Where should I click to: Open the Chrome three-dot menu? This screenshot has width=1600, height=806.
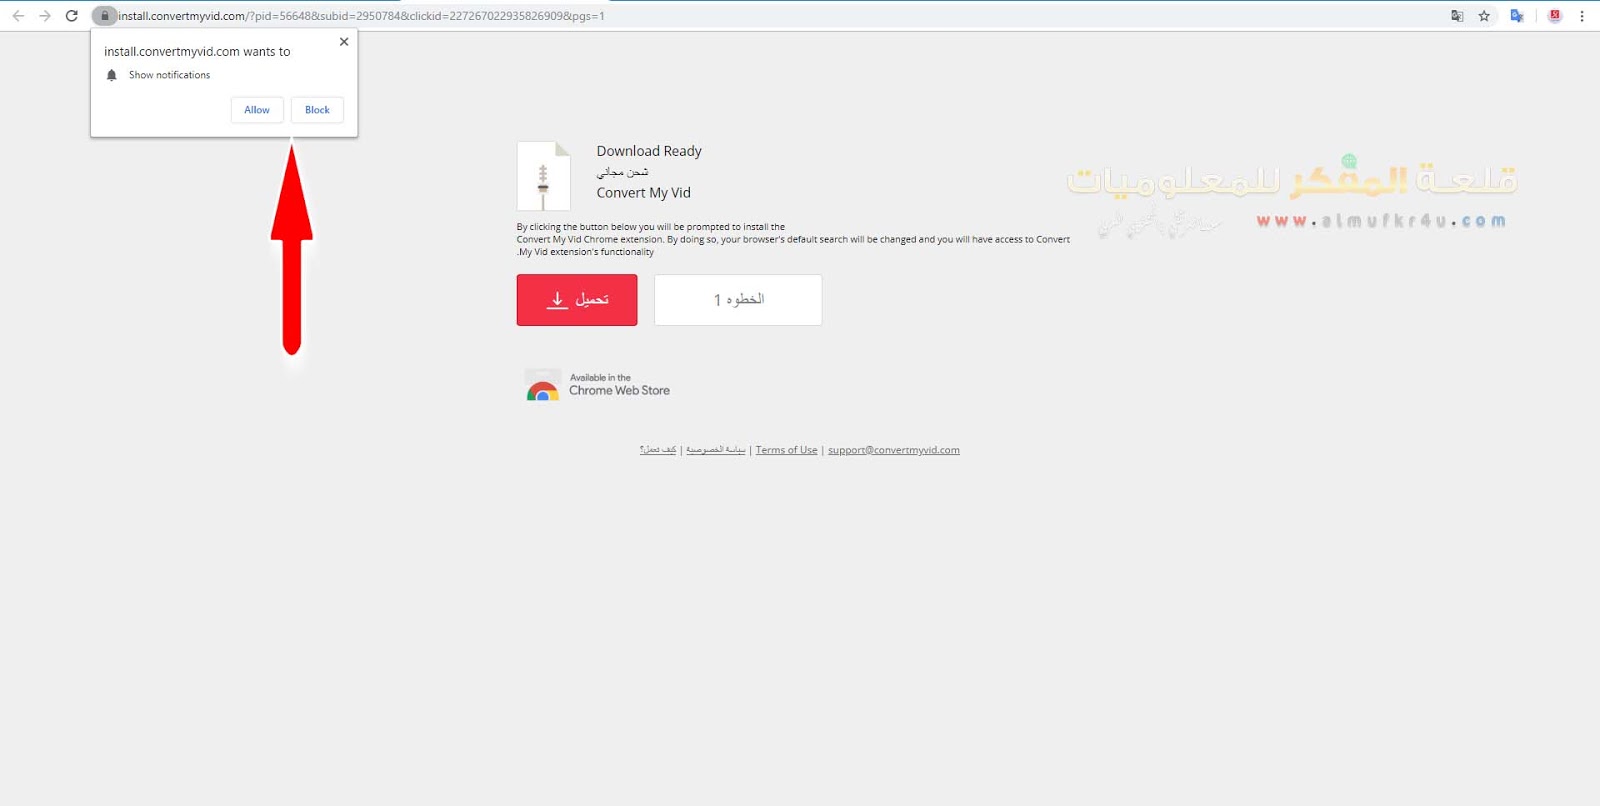[1582, 16]
